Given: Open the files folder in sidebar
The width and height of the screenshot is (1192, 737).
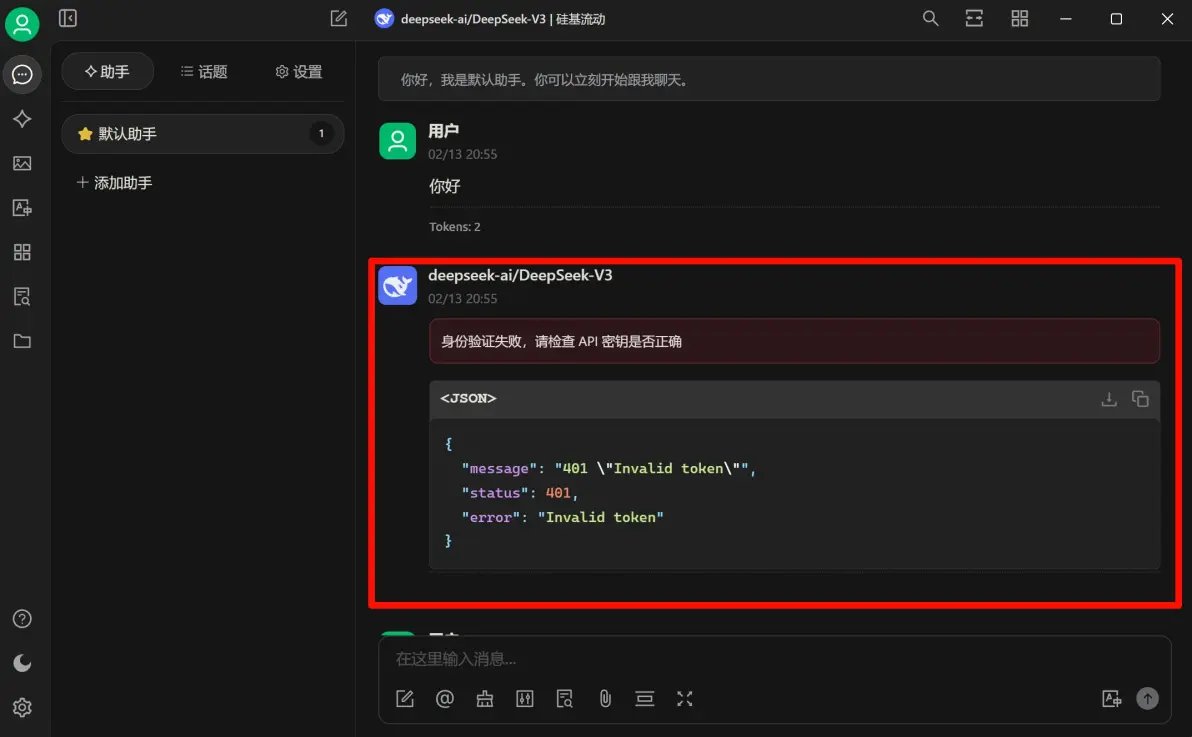Looking at the screenshot, I should [22, 341].
